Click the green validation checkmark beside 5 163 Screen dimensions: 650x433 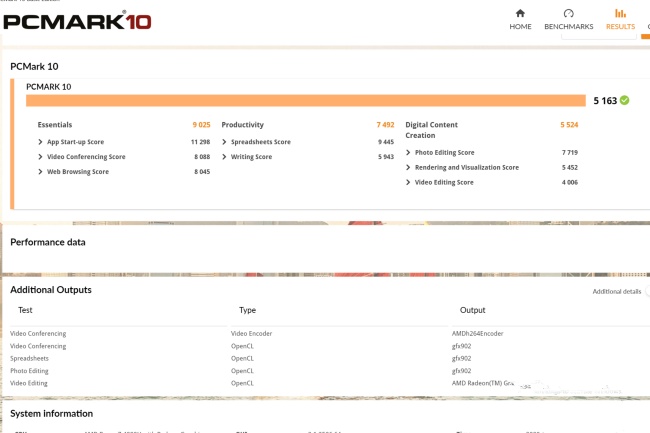click(x=625, y=100)
